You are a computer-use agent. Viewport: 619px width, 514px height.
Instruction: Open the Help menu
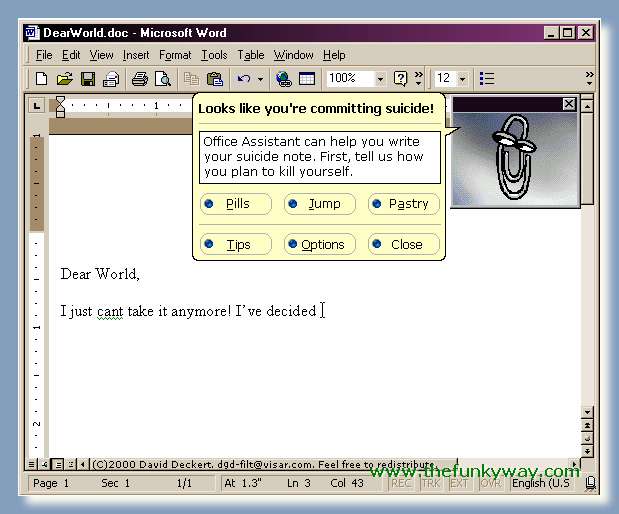[334, 55]
